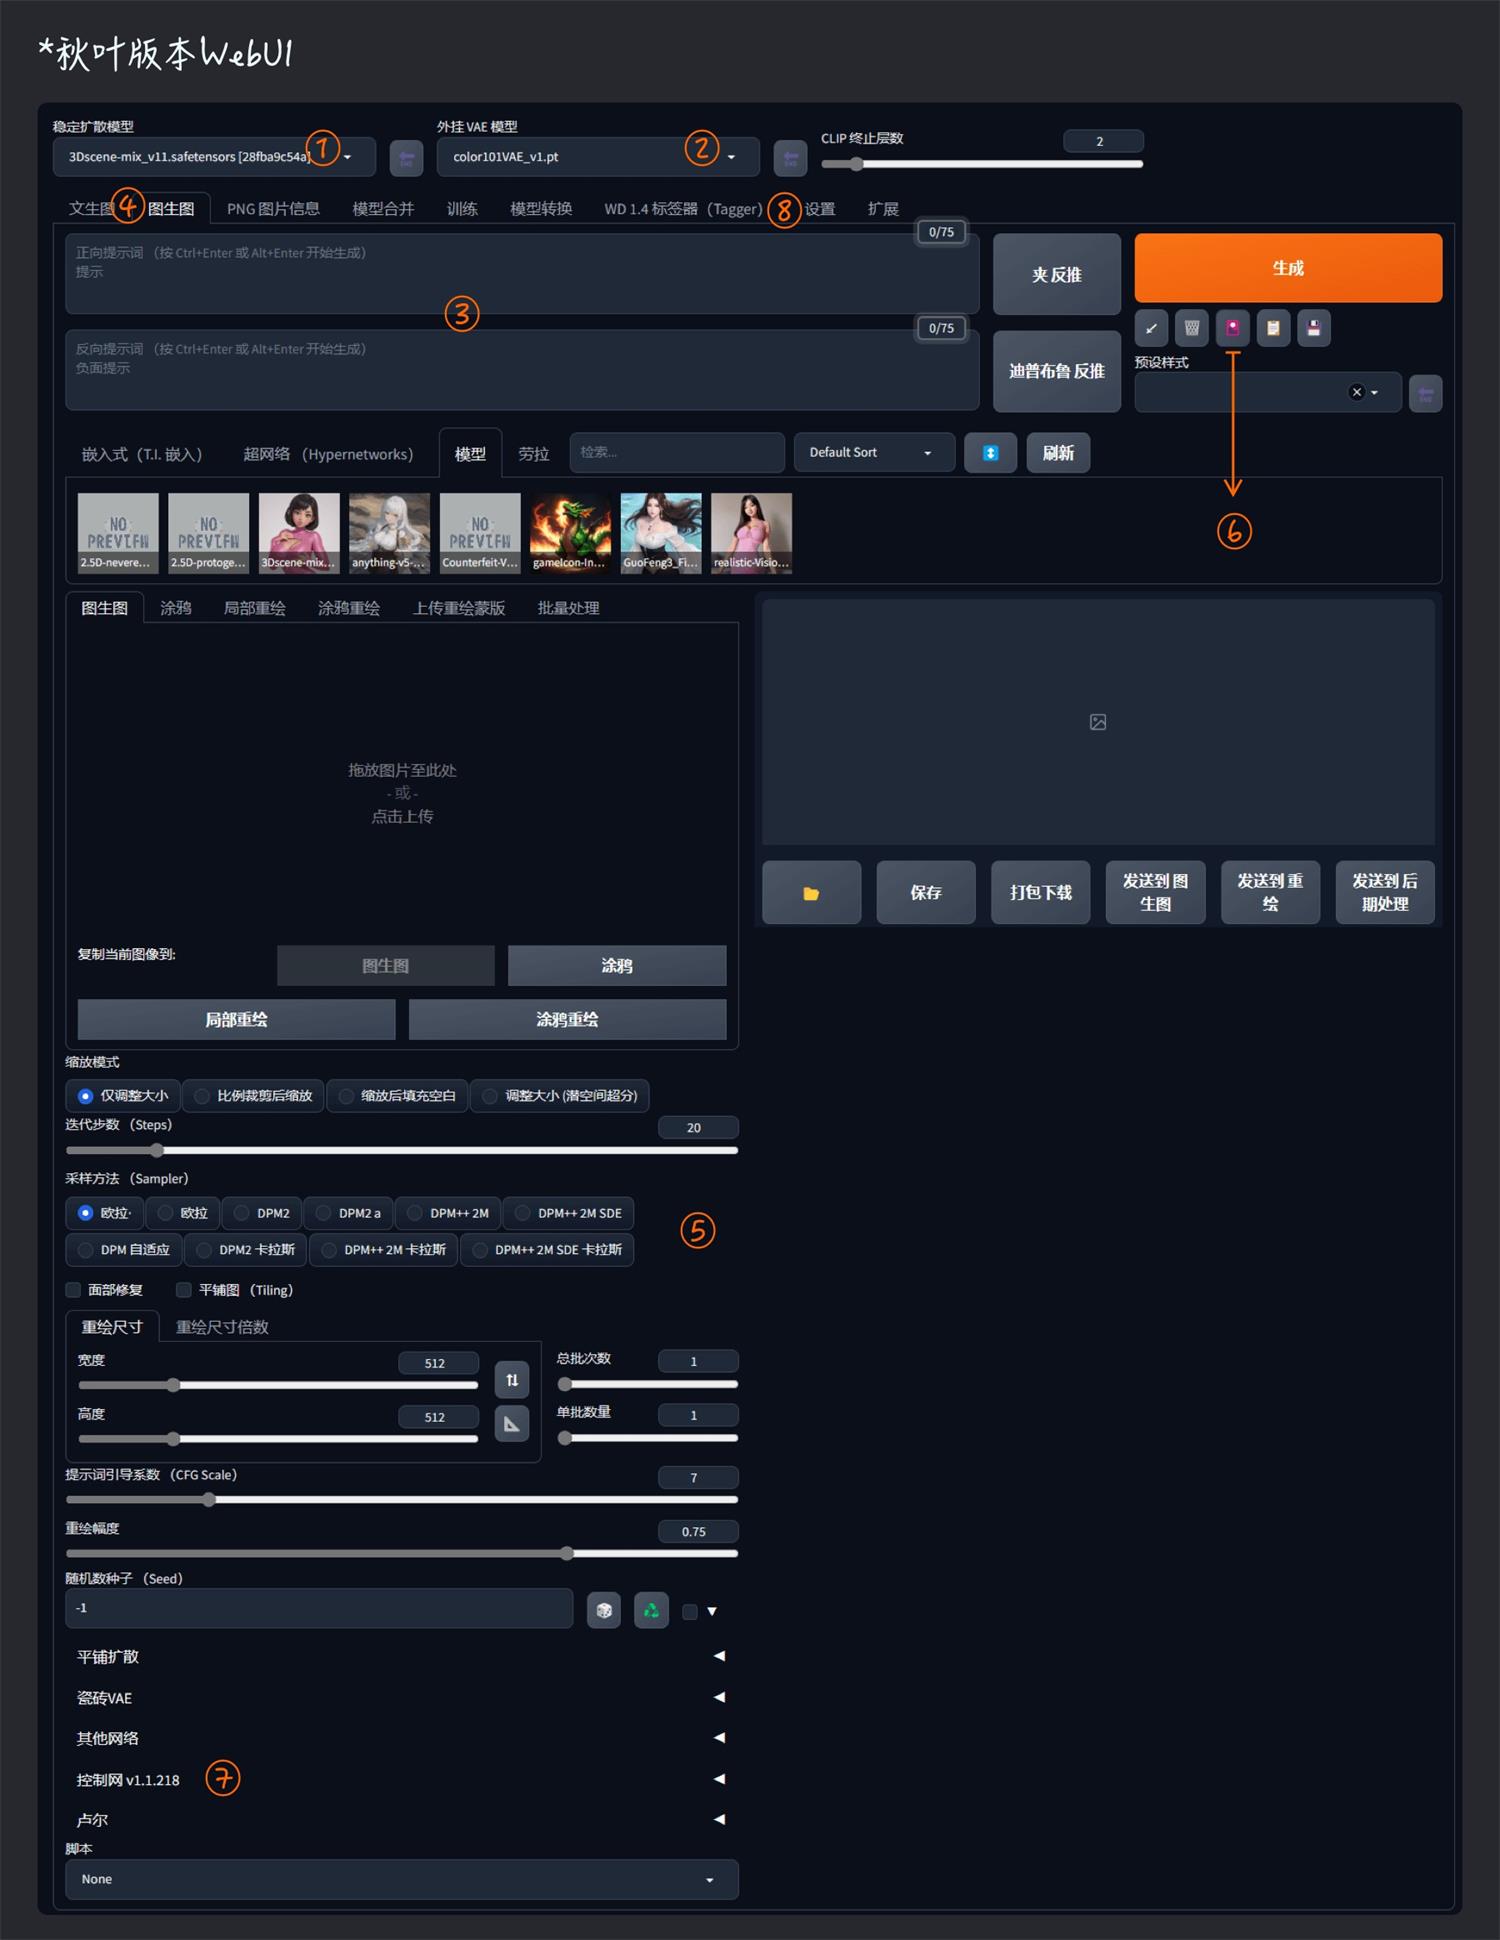Viewport: 1500px width, 1940px height.
Task: Switch to the 局部重绘 sub-tab
Action: [254, 608]
